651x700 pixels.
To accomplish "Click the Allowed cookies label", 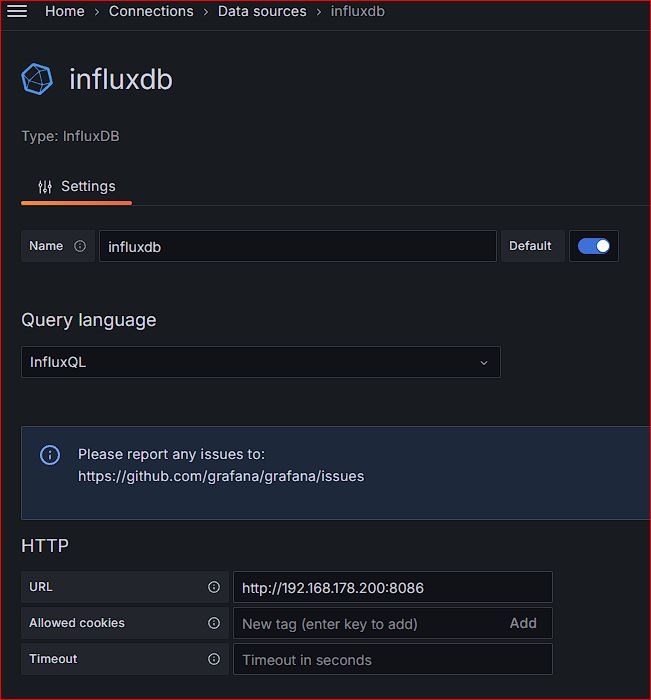I will (77, 623).
